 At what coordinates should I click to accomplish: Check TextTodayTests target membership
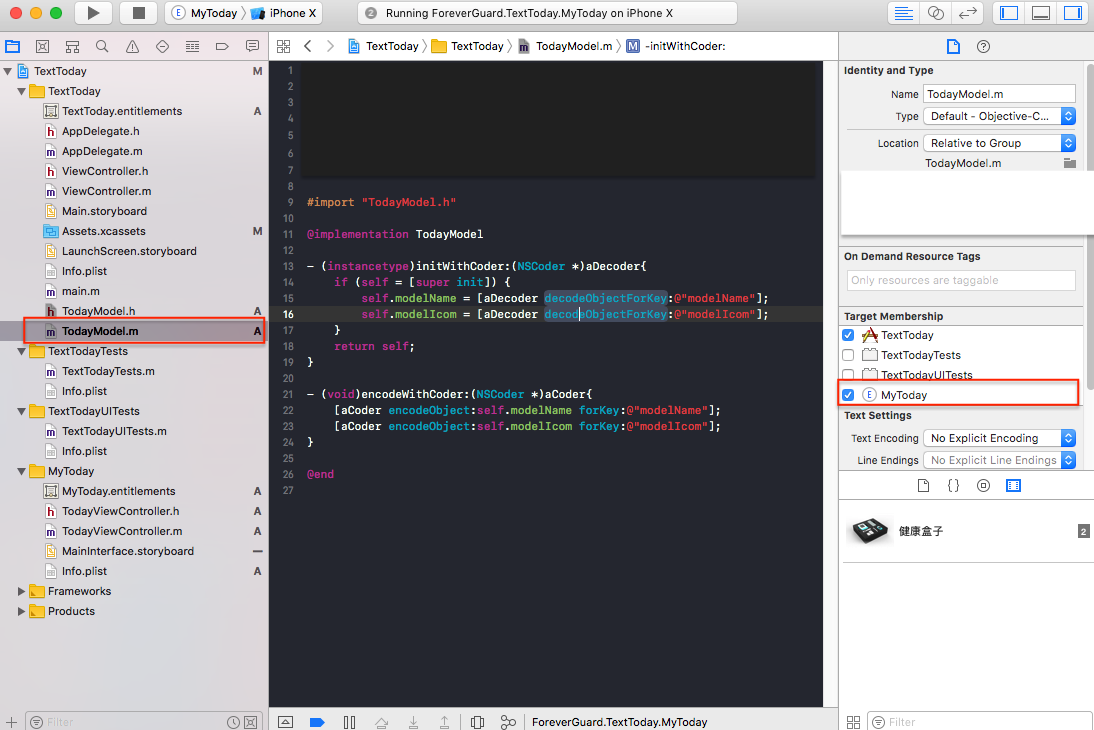848,355
